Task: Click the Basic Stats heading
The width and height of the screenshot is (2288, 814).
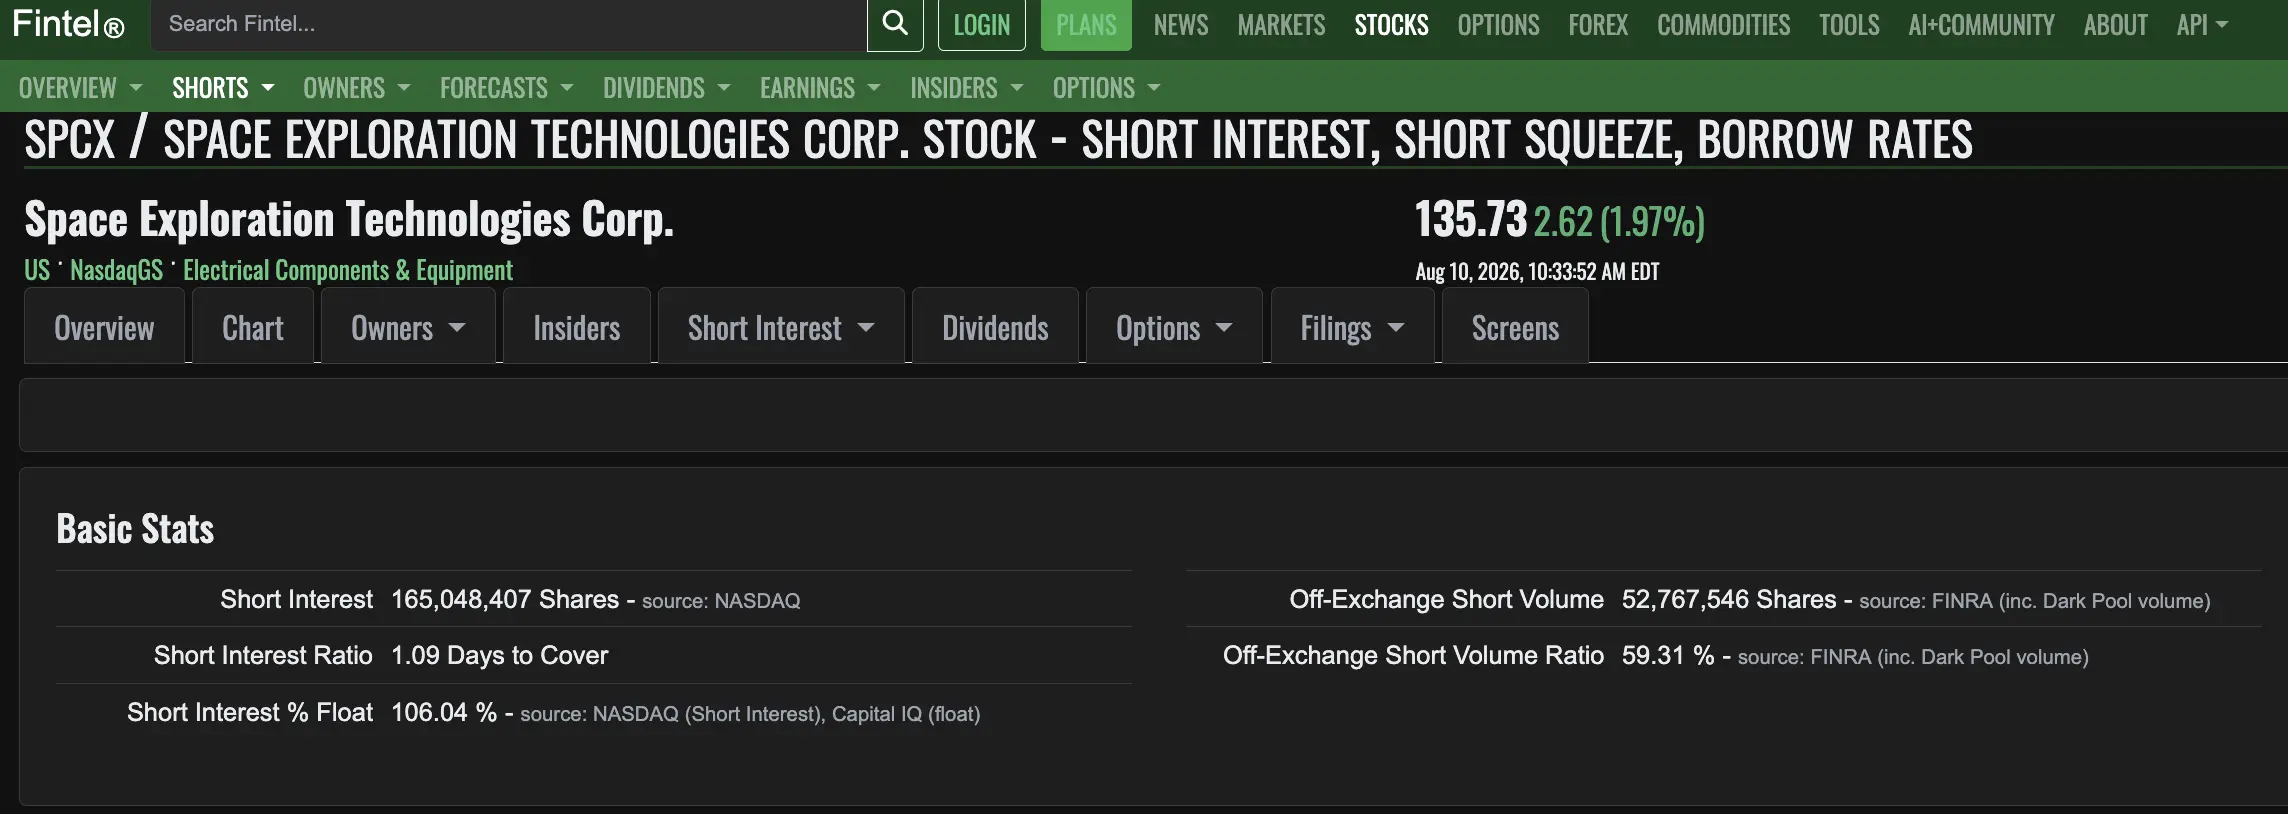Action: click(x=135, y=529)
